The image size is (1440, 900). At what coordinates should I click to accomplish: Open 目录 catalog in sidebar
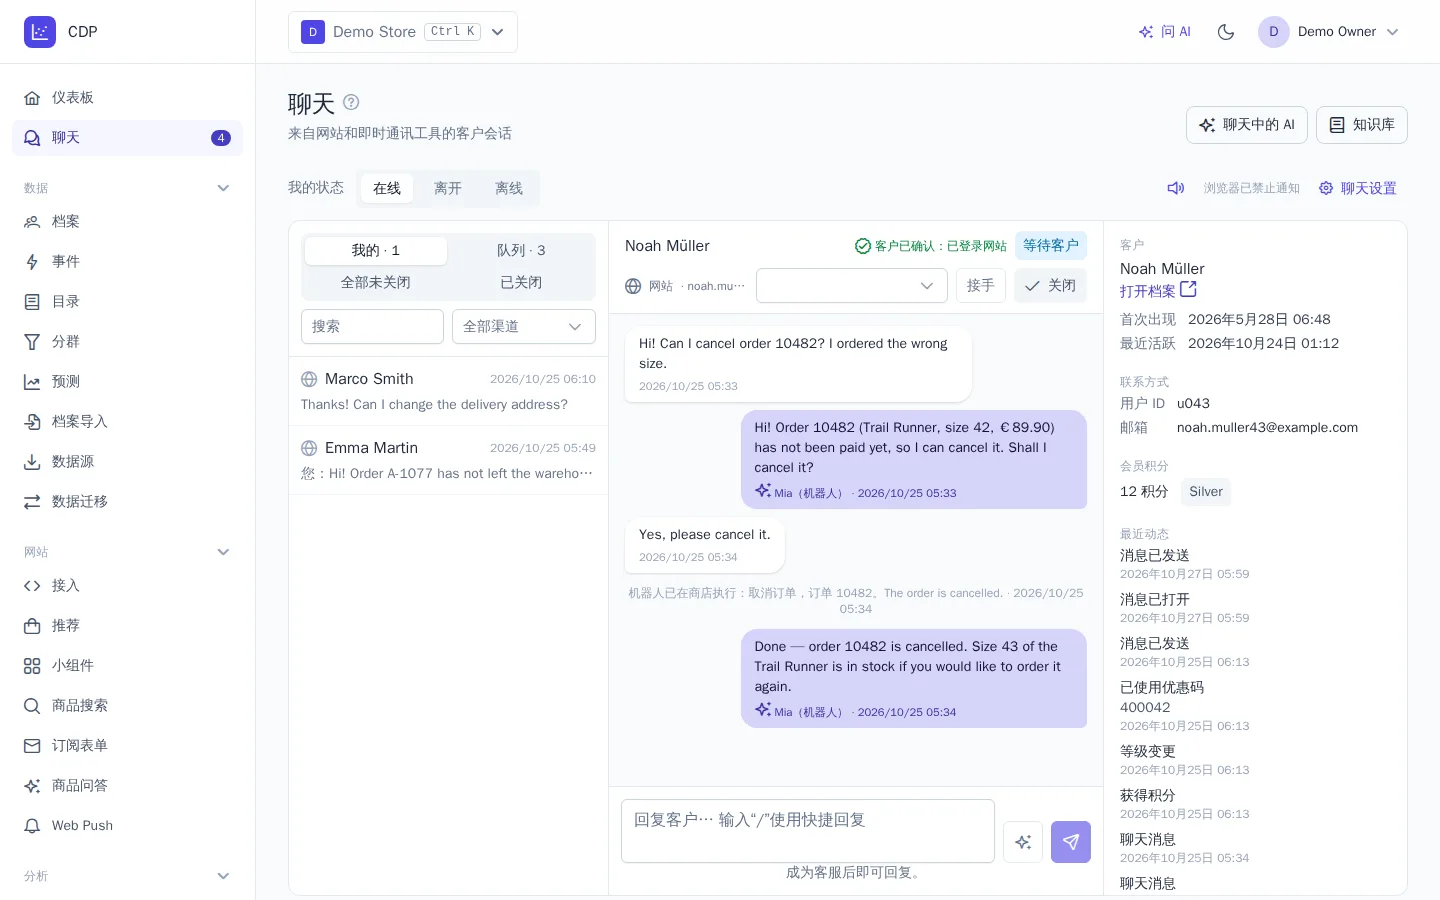click(x=127, y=301)
